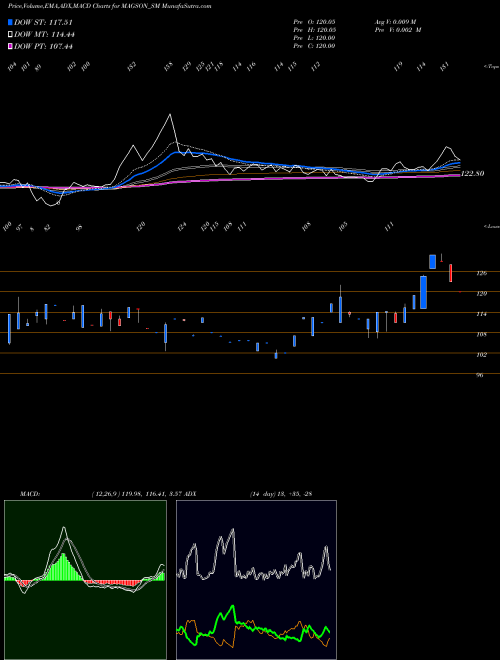Click the 96 price axis label

coord(479,375)
